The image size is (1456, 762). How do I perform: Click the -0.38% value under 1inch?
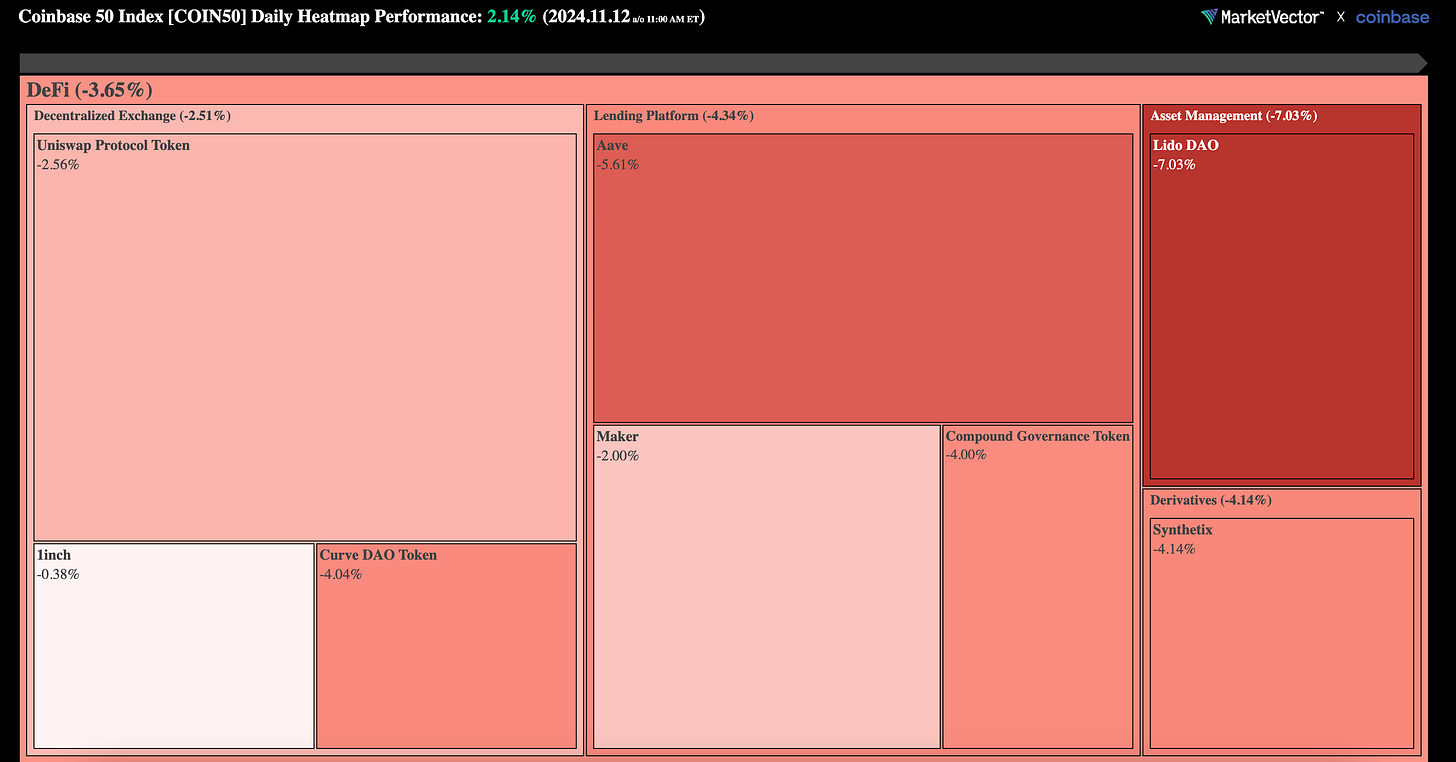pyautogui.click(x=58, y=574)
